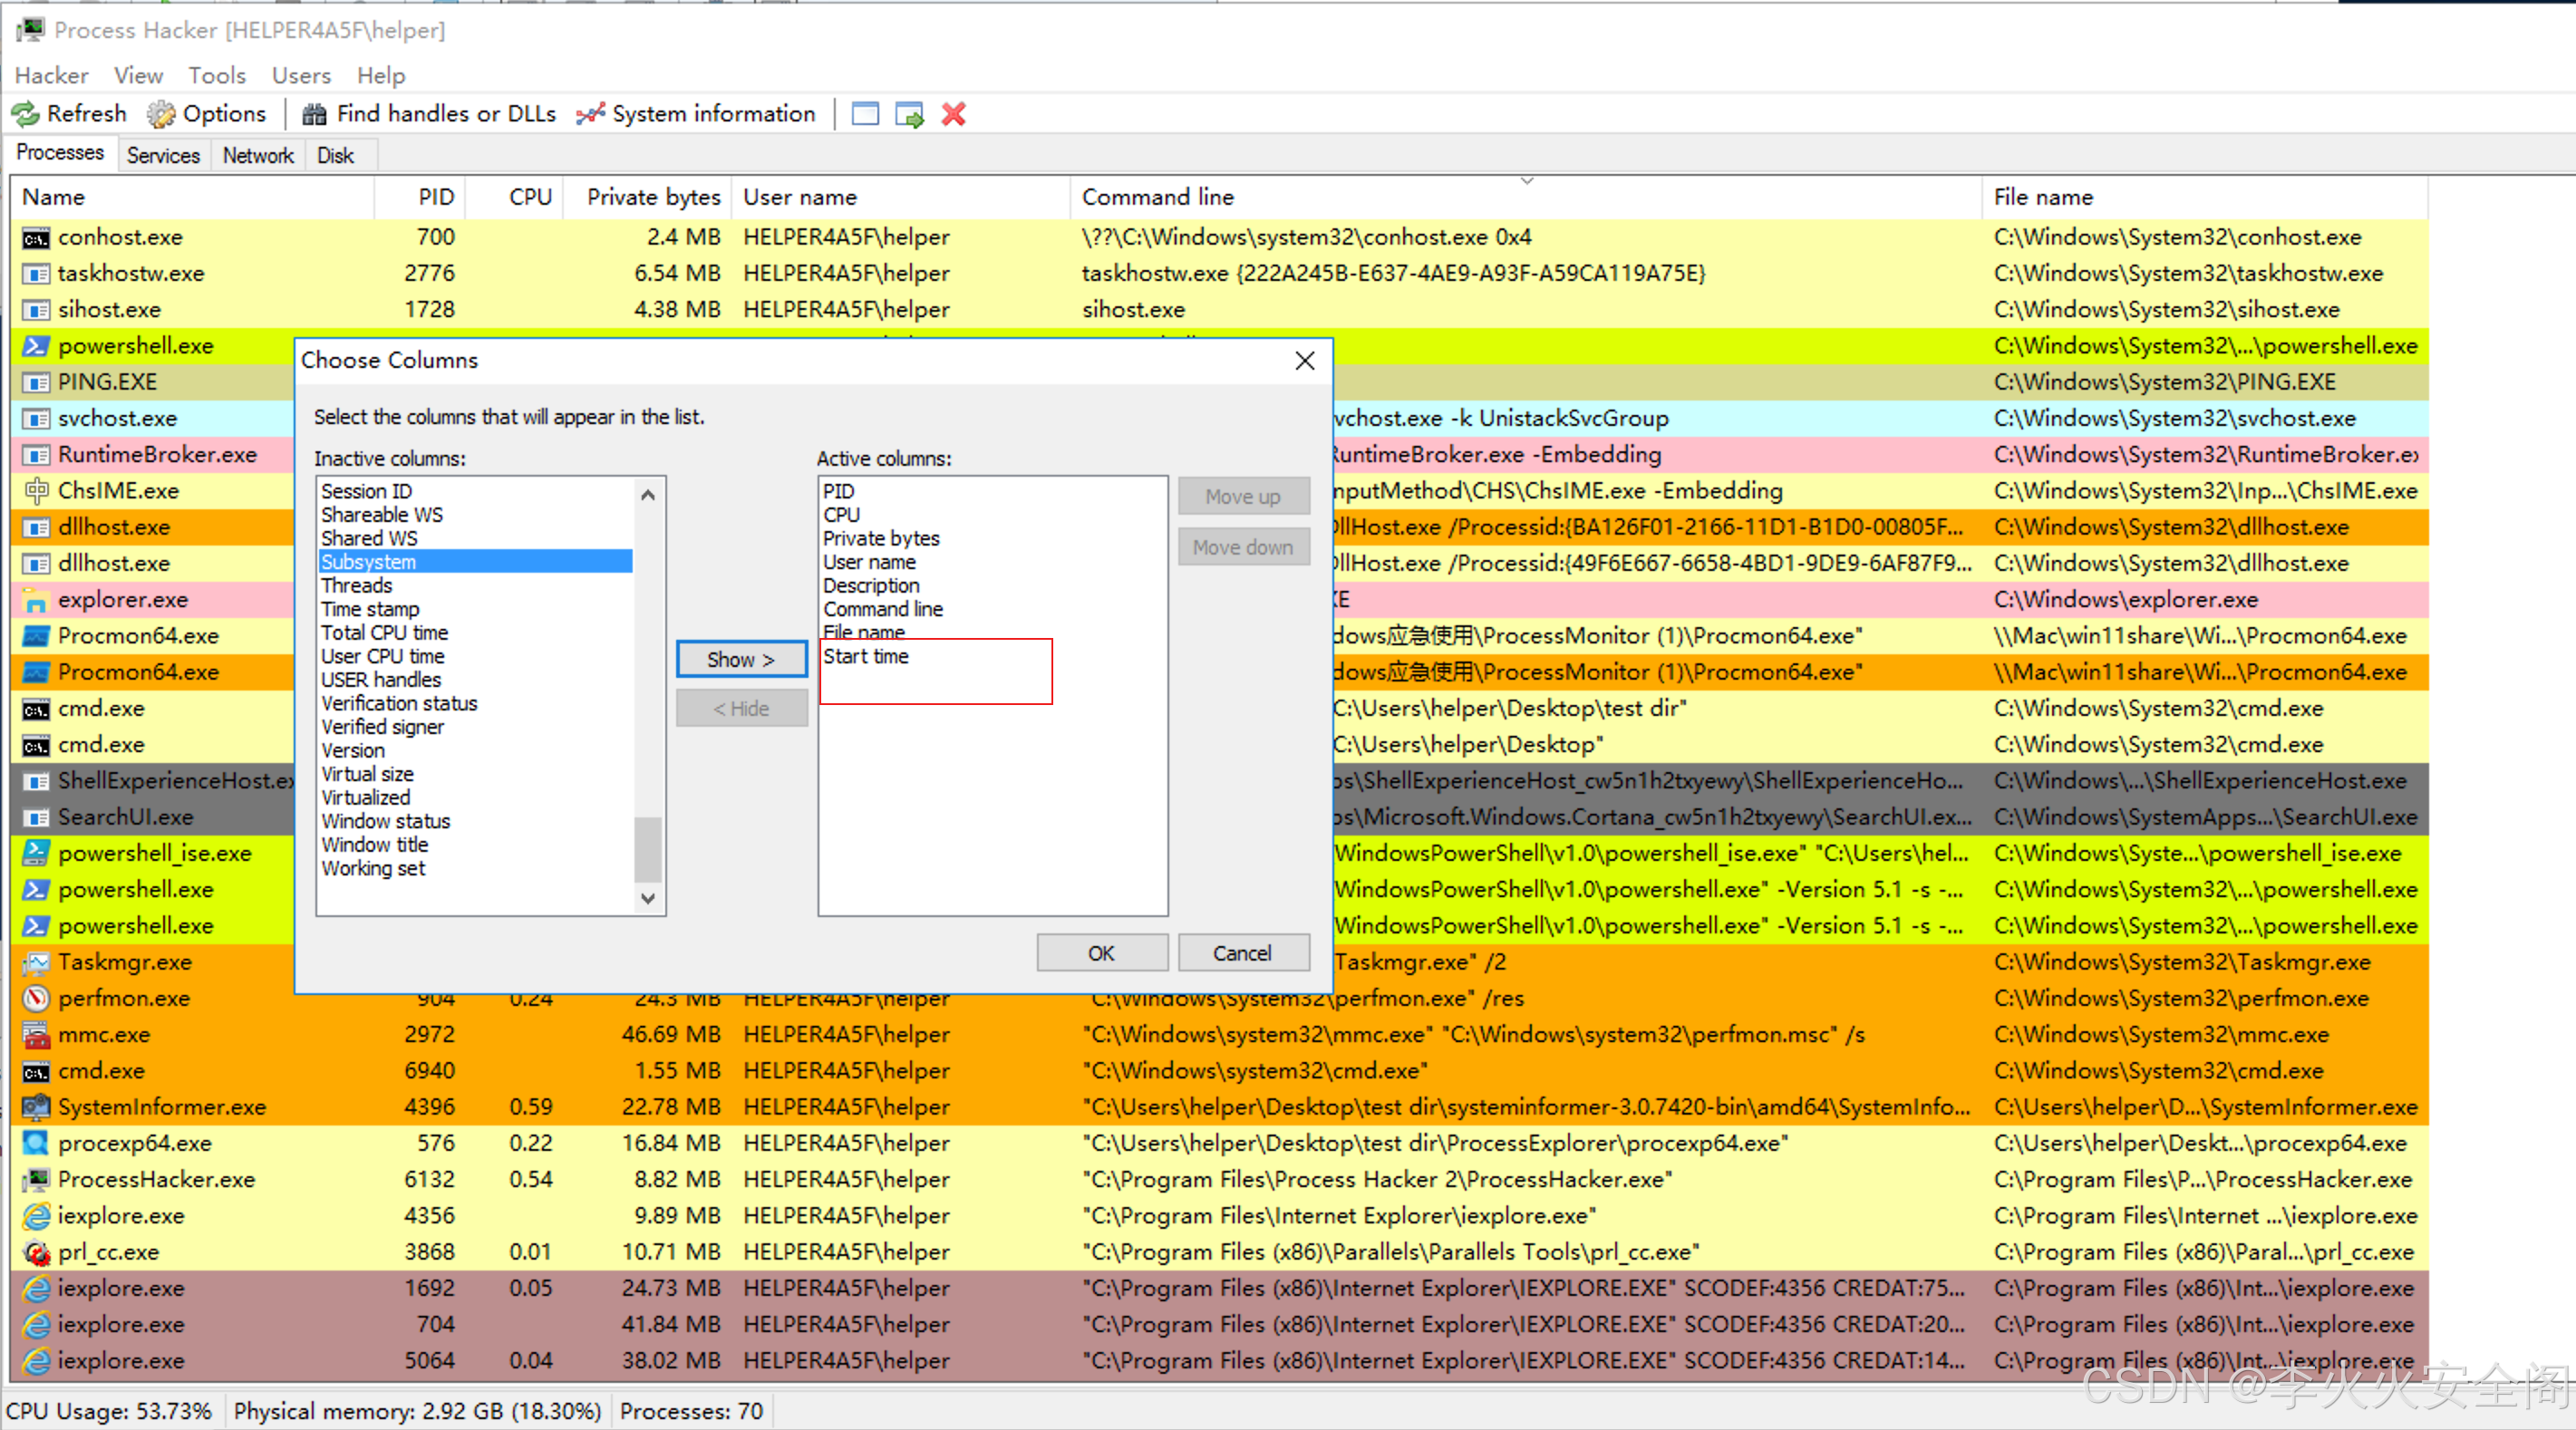Cancel the Choose Columns dialog
Screen dimensions: 2576x1430
point(1242,953)
